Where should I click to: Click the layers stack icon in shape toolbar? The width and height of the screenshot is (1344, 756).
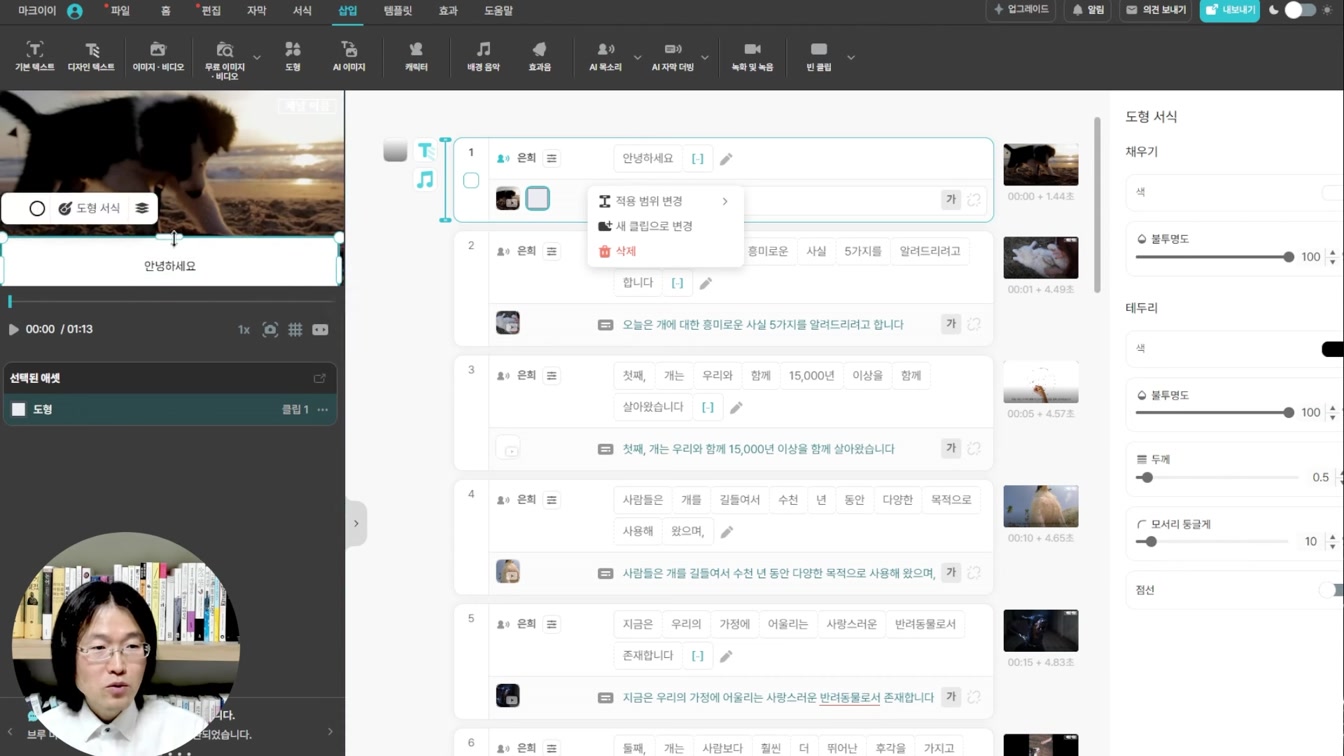pyautogui.click(x=142, y=208)
